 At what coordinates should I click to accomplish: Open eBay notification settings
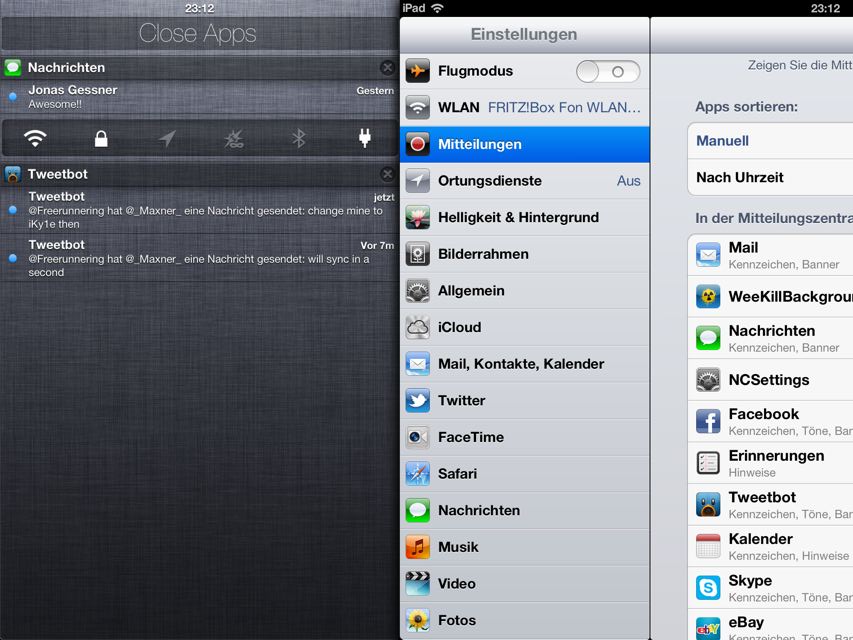(x=770, y=625)
